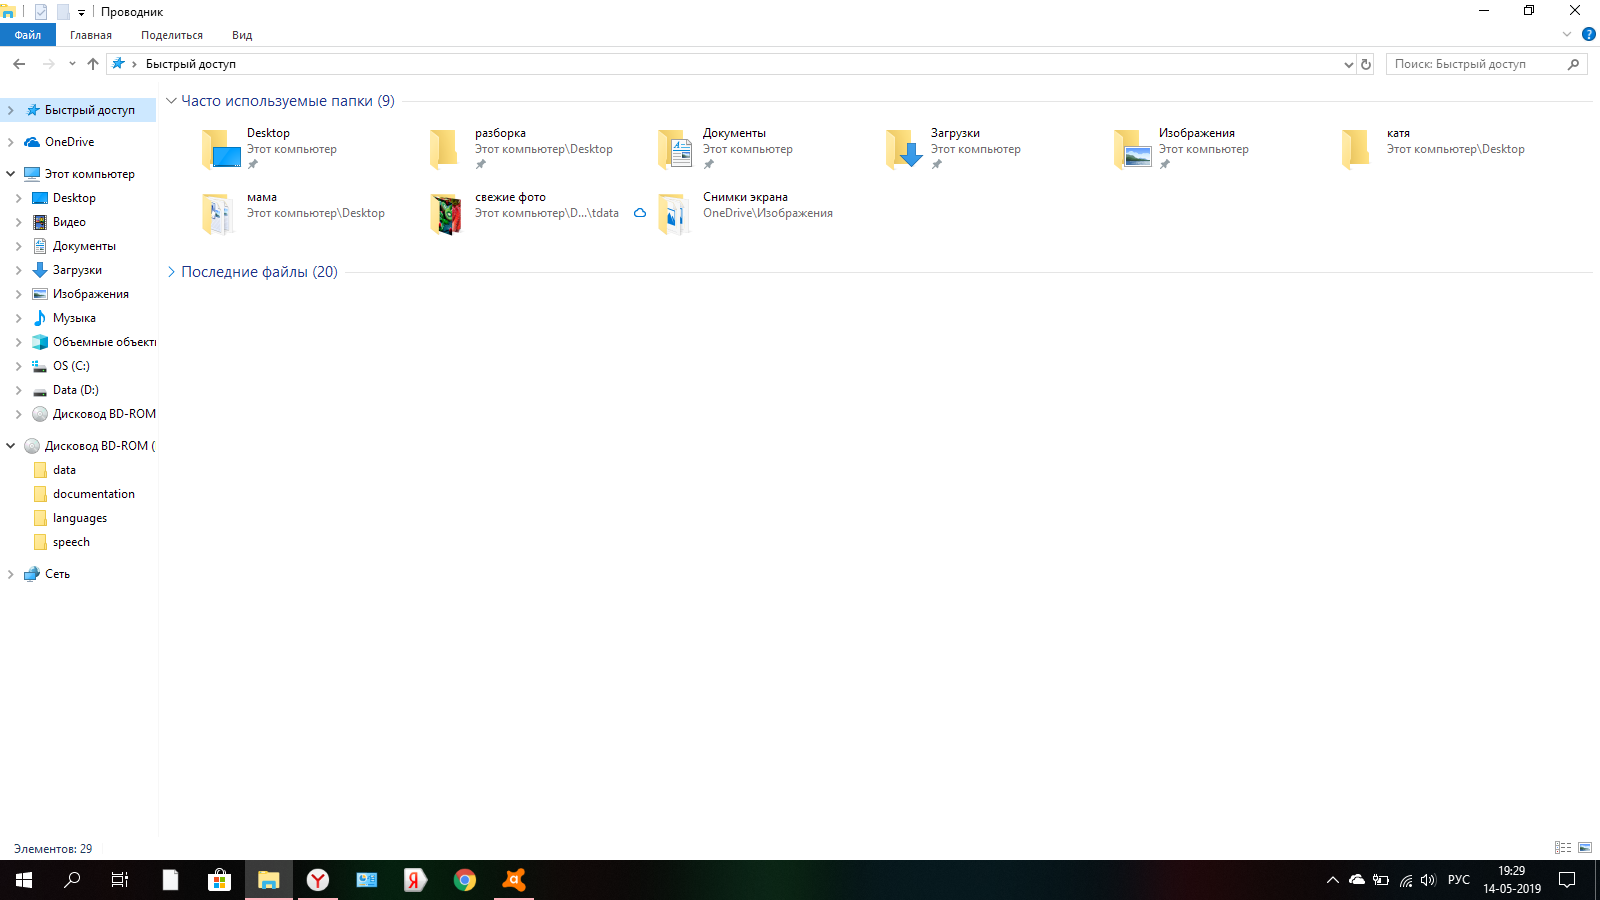Collapse the lower Дисковод BD-ROM node
The width and height of the screenshot is (1600, 900).
click(10, 446)
